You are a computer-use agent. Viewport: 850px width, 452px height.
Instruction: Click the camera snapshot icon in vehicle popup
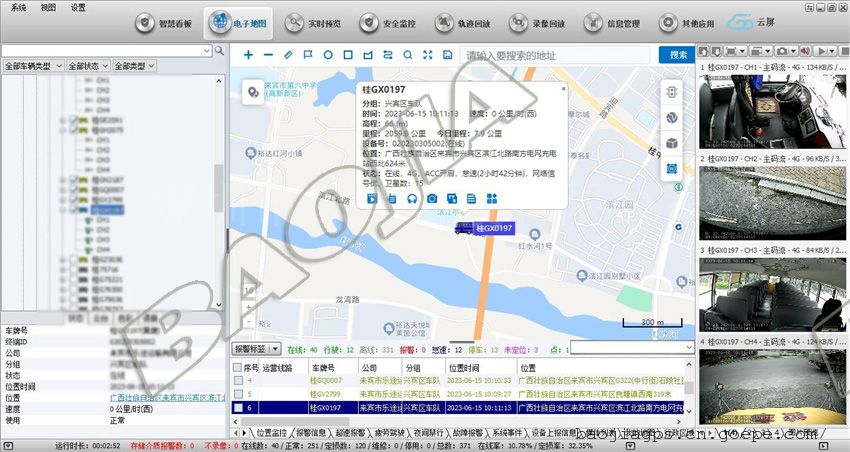(432, 199)
